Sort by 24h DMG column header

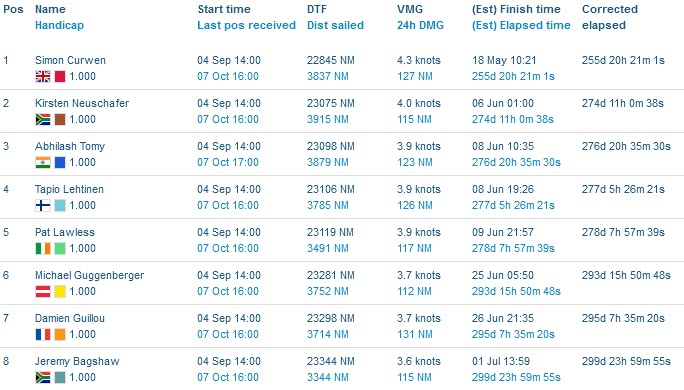(420, 25)
